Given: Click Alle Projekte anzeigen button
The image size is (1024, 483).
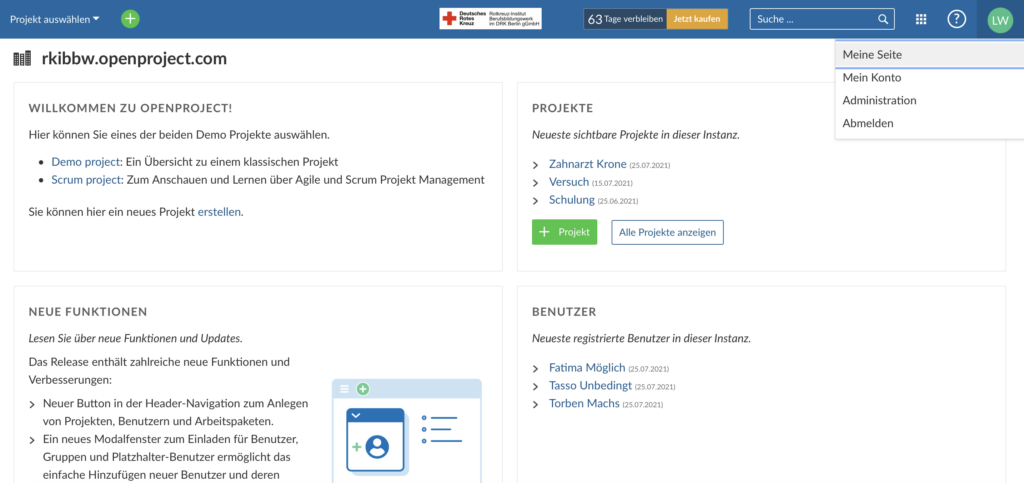Looking at the screenshot, I should click(667, 232).
